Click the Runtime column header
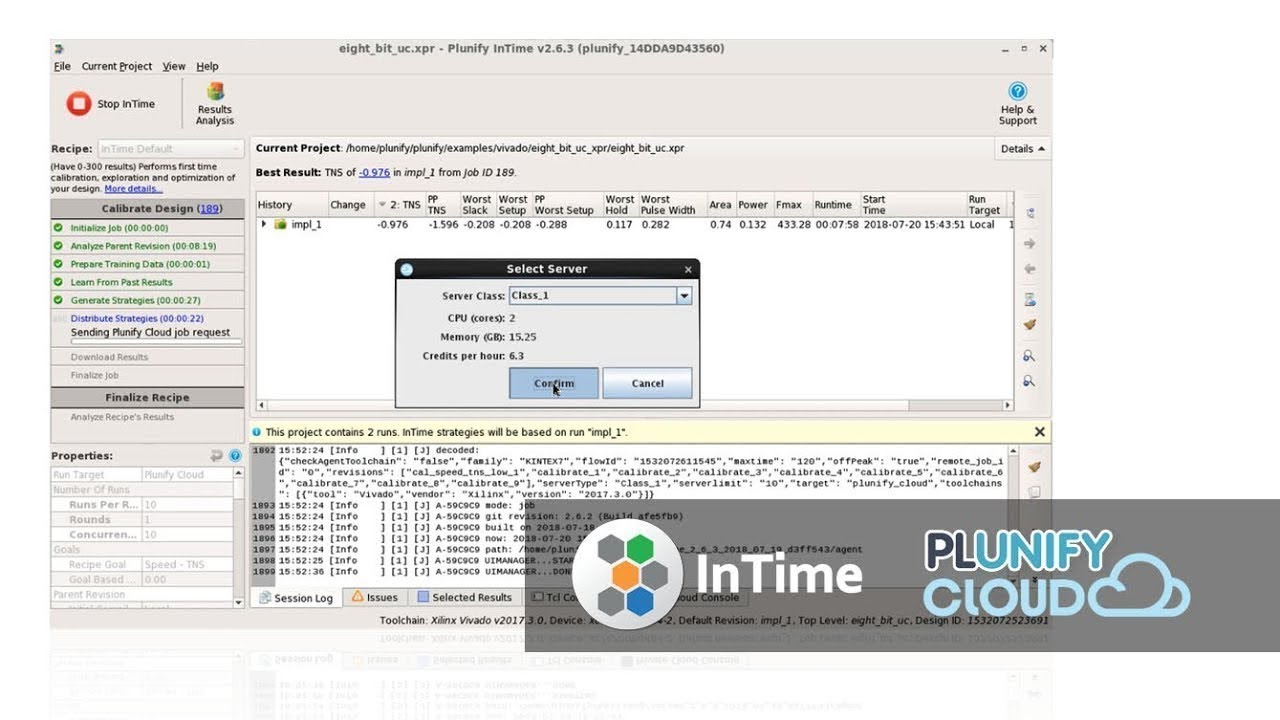The height and width of the screenshot is (720, 1280). point(833,205)
